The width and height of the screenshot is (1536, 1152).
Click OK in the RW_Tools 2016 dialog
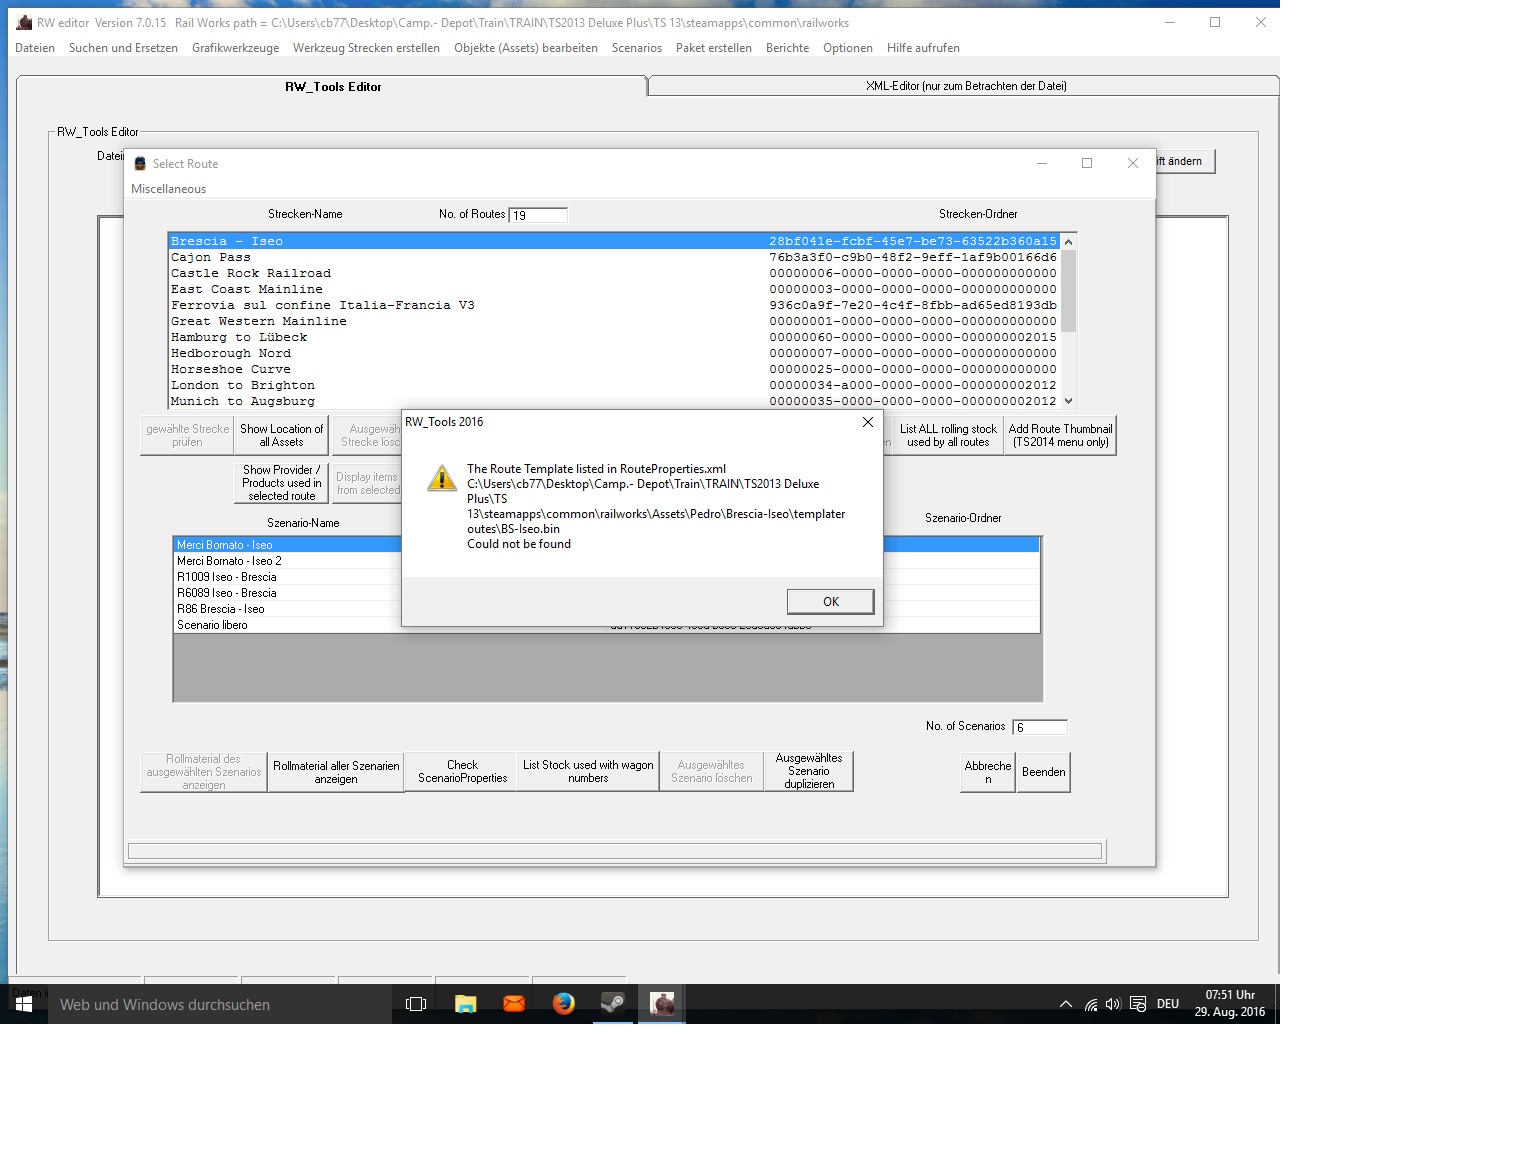click(x=830, y=601)
